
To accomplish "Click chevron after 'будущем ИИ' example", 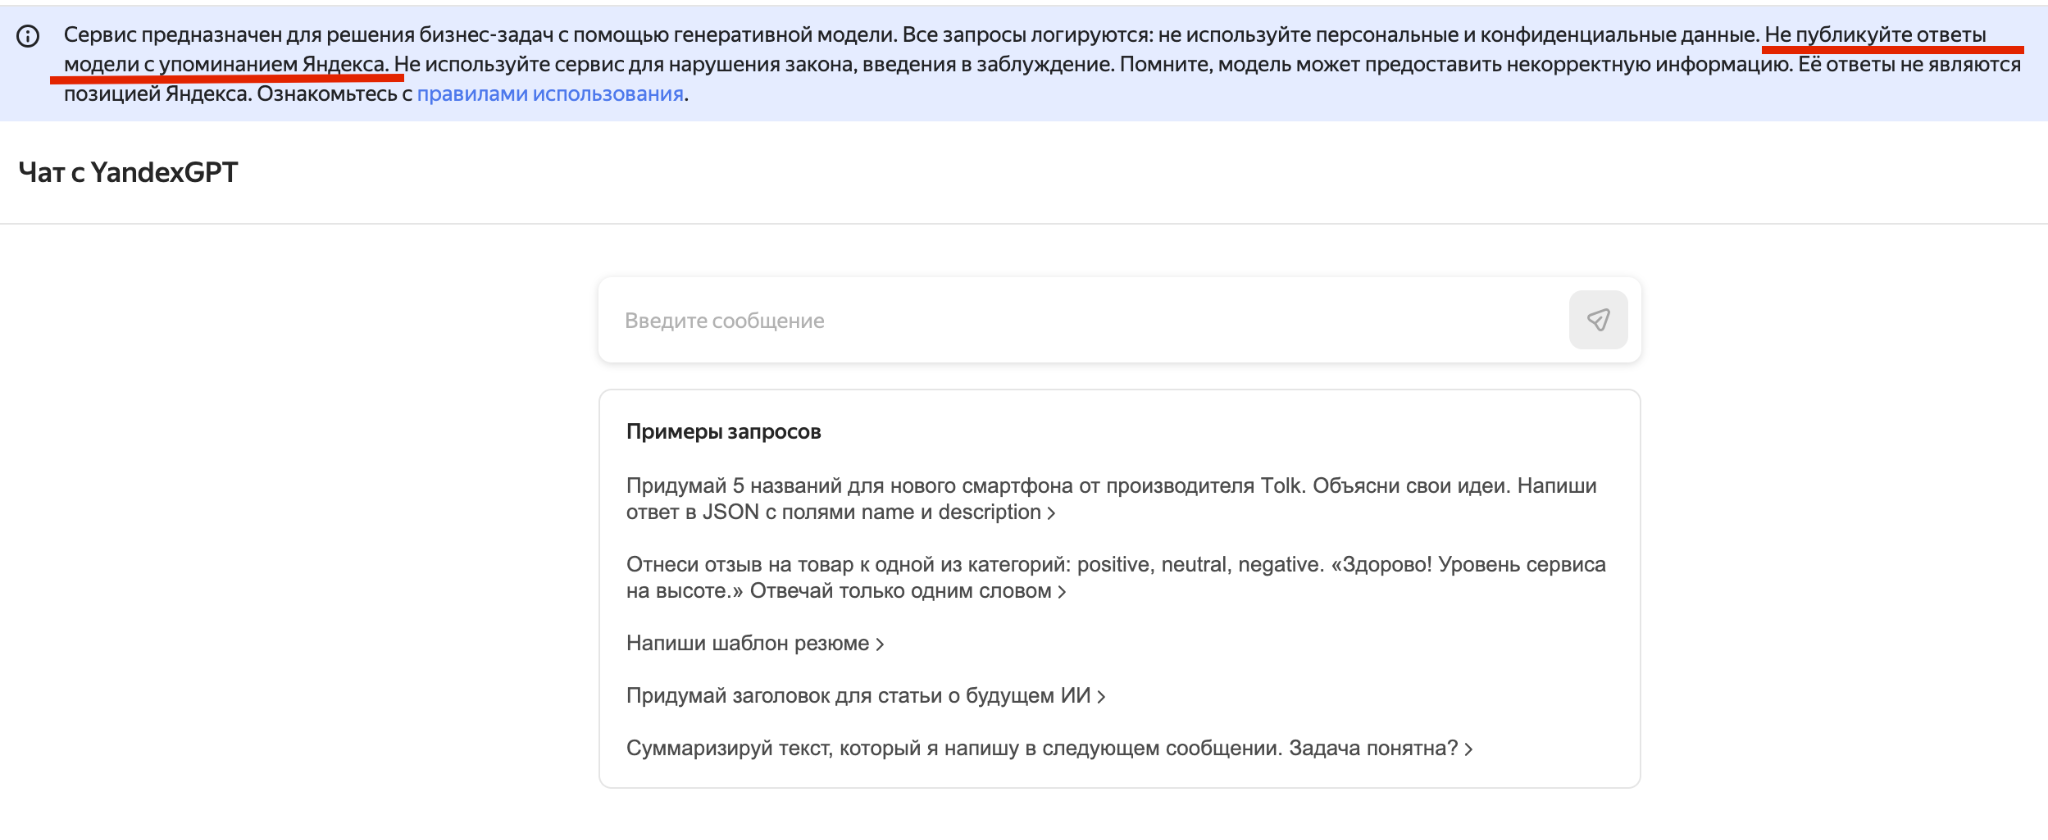I will pos(1101,697).
